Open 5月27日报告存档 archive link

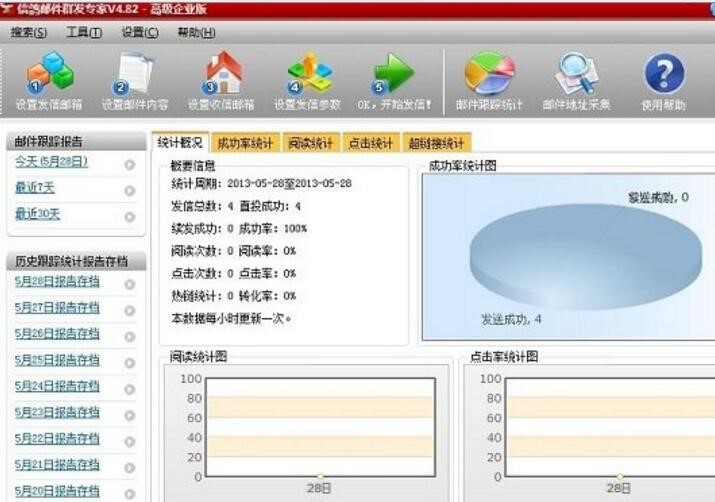tap(57, 308)
